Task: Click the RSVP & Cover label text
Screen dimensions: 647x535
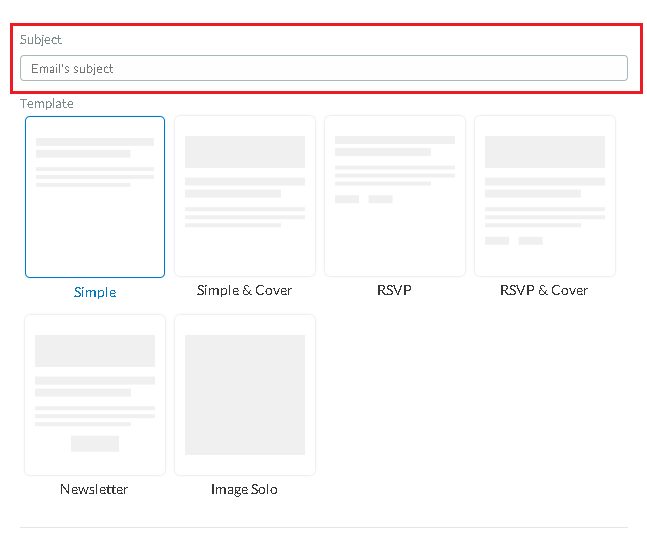Action: click(x=544, y=290)
